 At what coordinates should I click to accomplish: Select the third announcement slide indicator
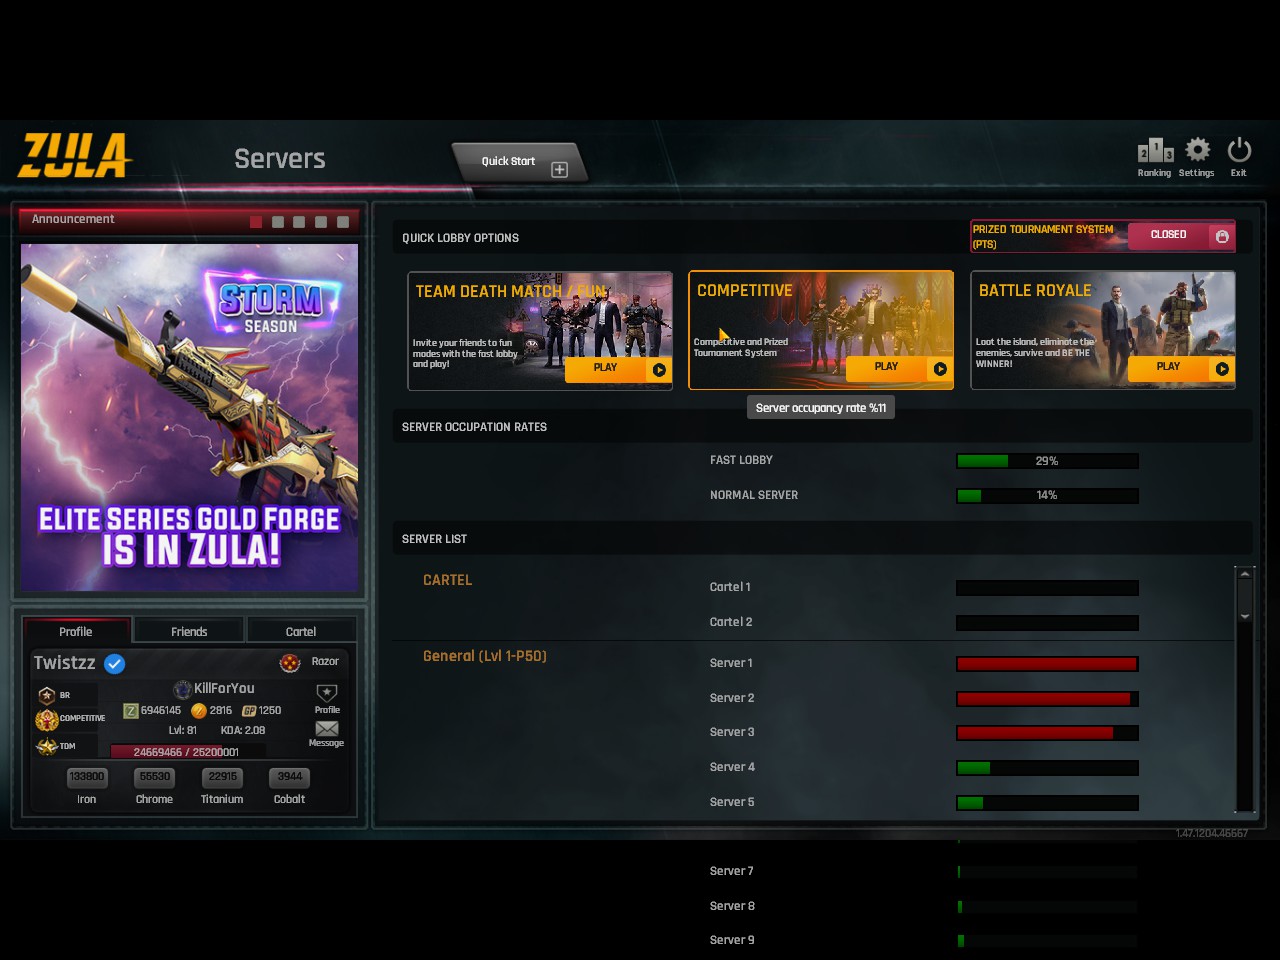[299, 222]
